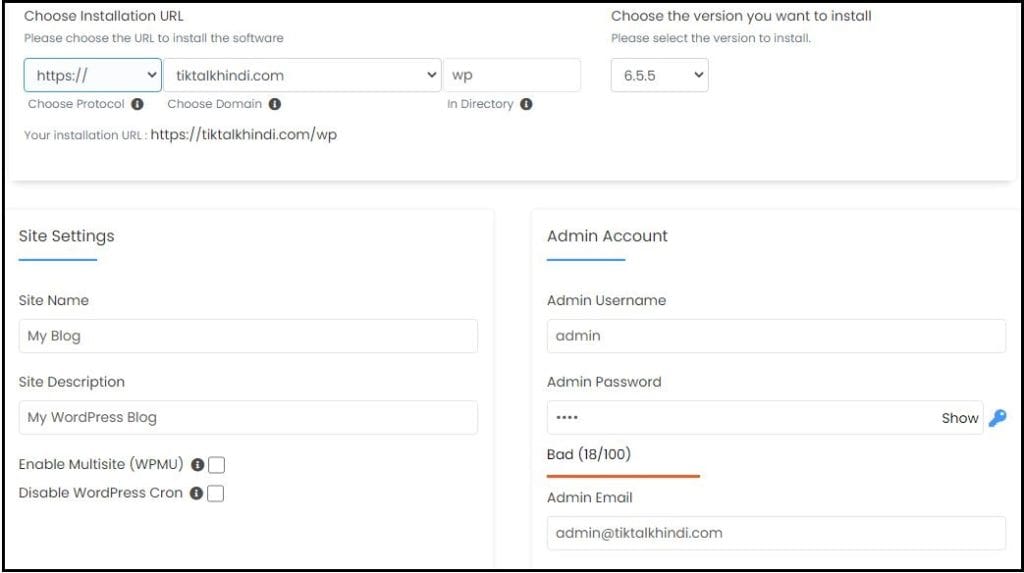Open the https:// protocol dropdown
Screen dimensions: 1024x573
pyautogui.click(x=93, y=75)
